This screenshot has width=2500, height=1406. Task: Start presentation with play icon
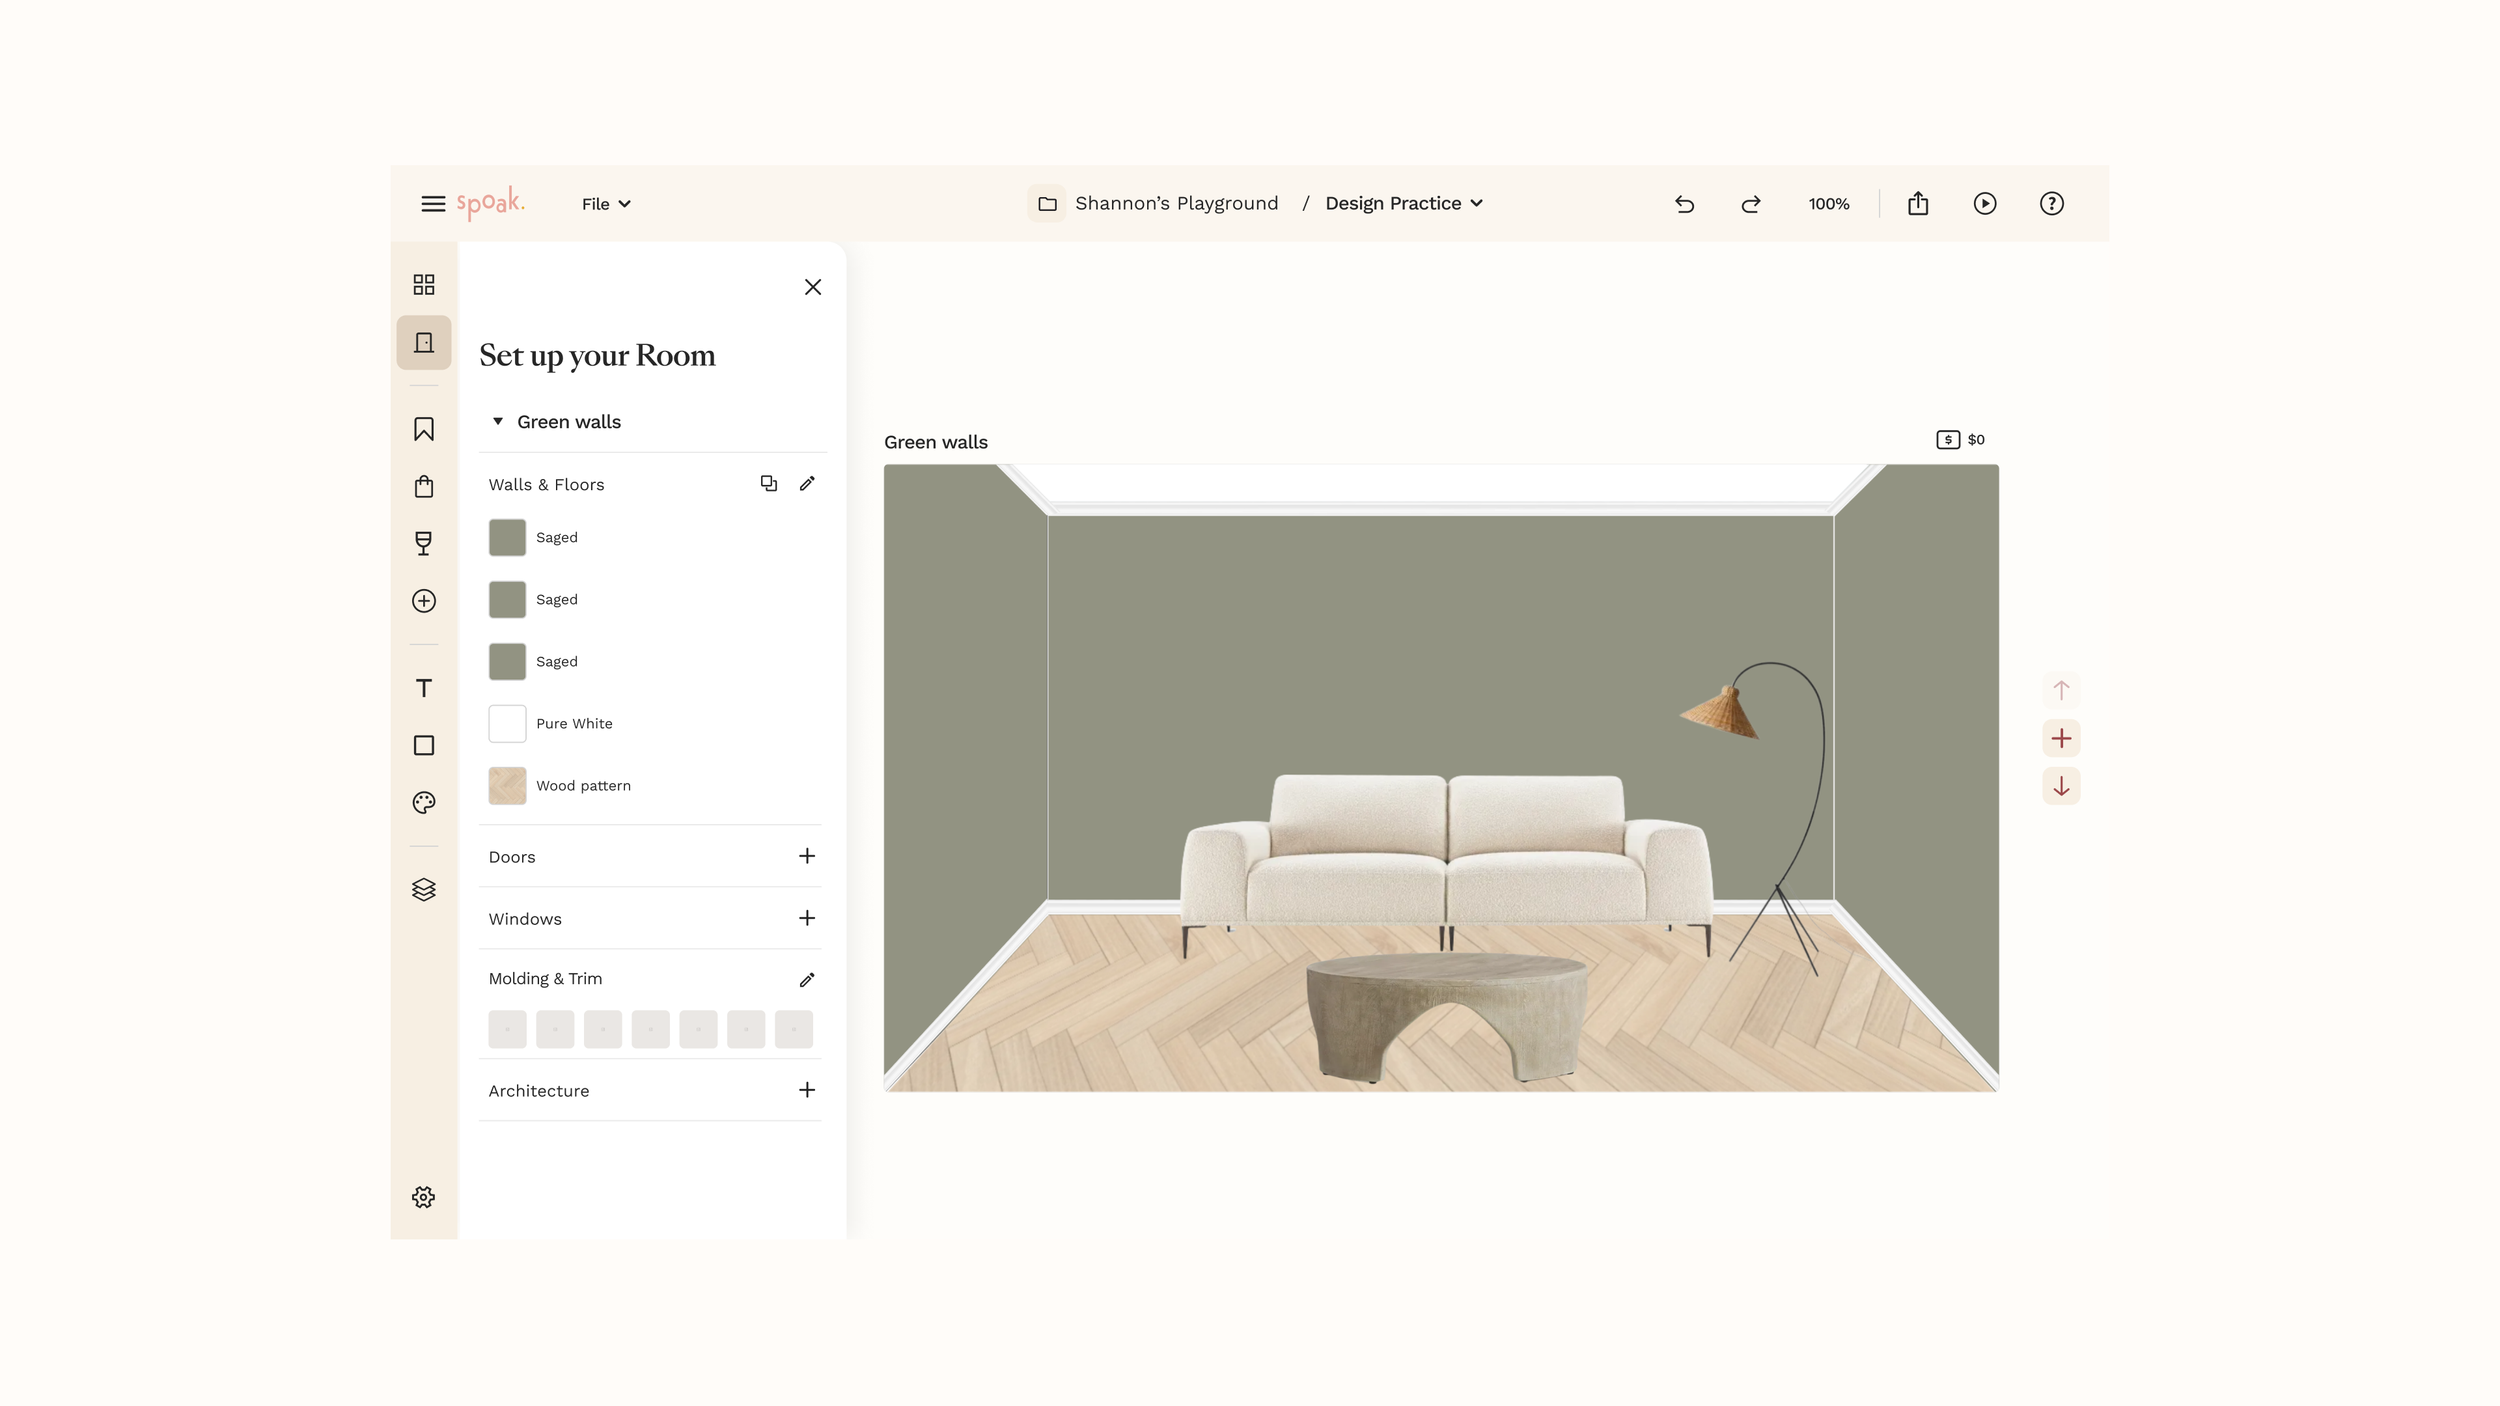point(1985,204)
